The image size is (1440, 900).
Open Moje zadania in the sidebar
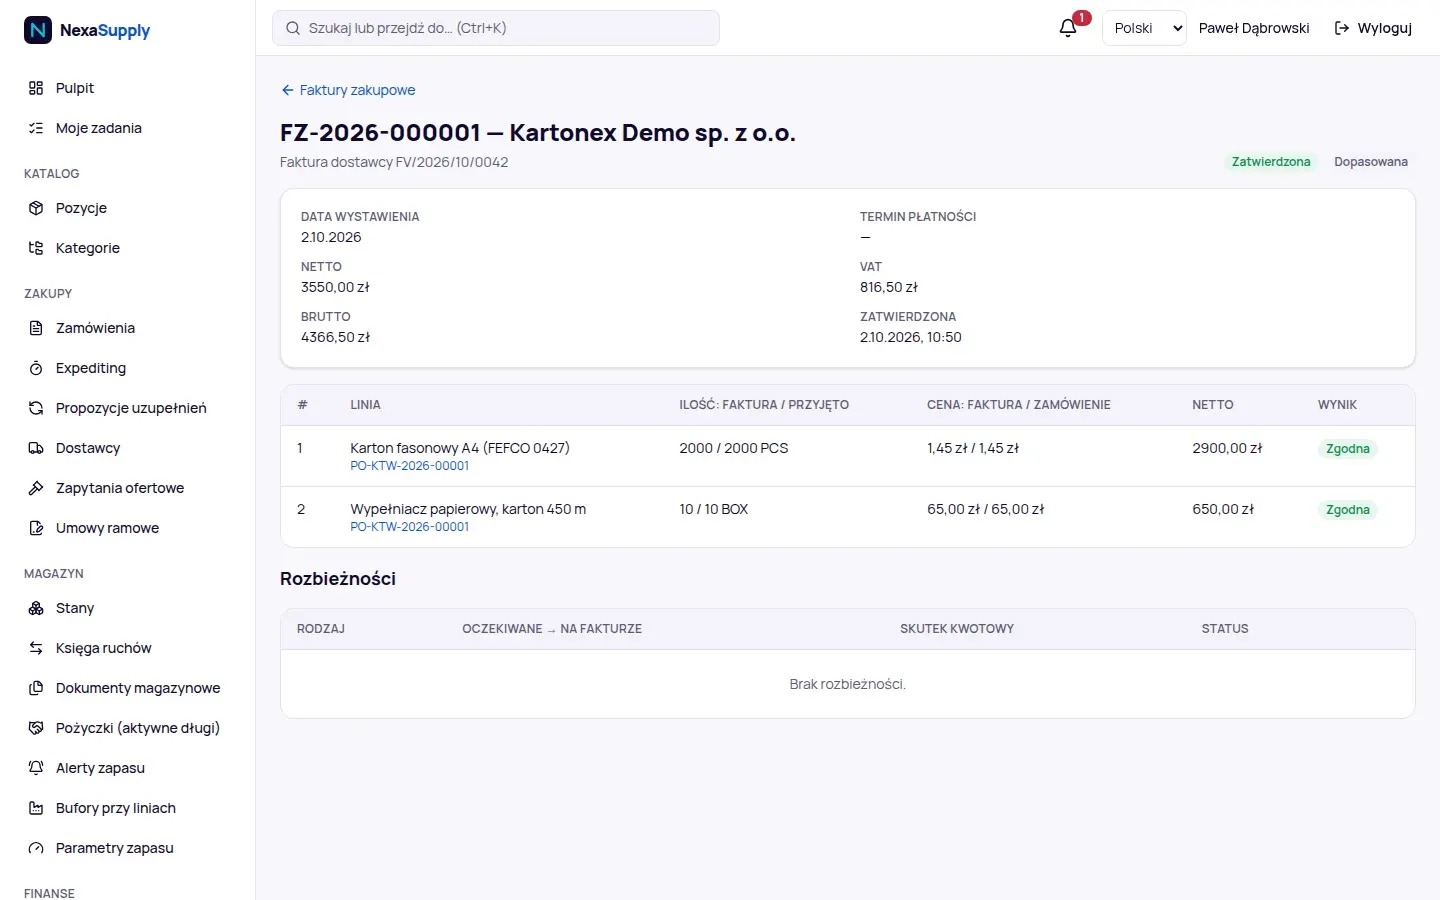tap(128, 128)
